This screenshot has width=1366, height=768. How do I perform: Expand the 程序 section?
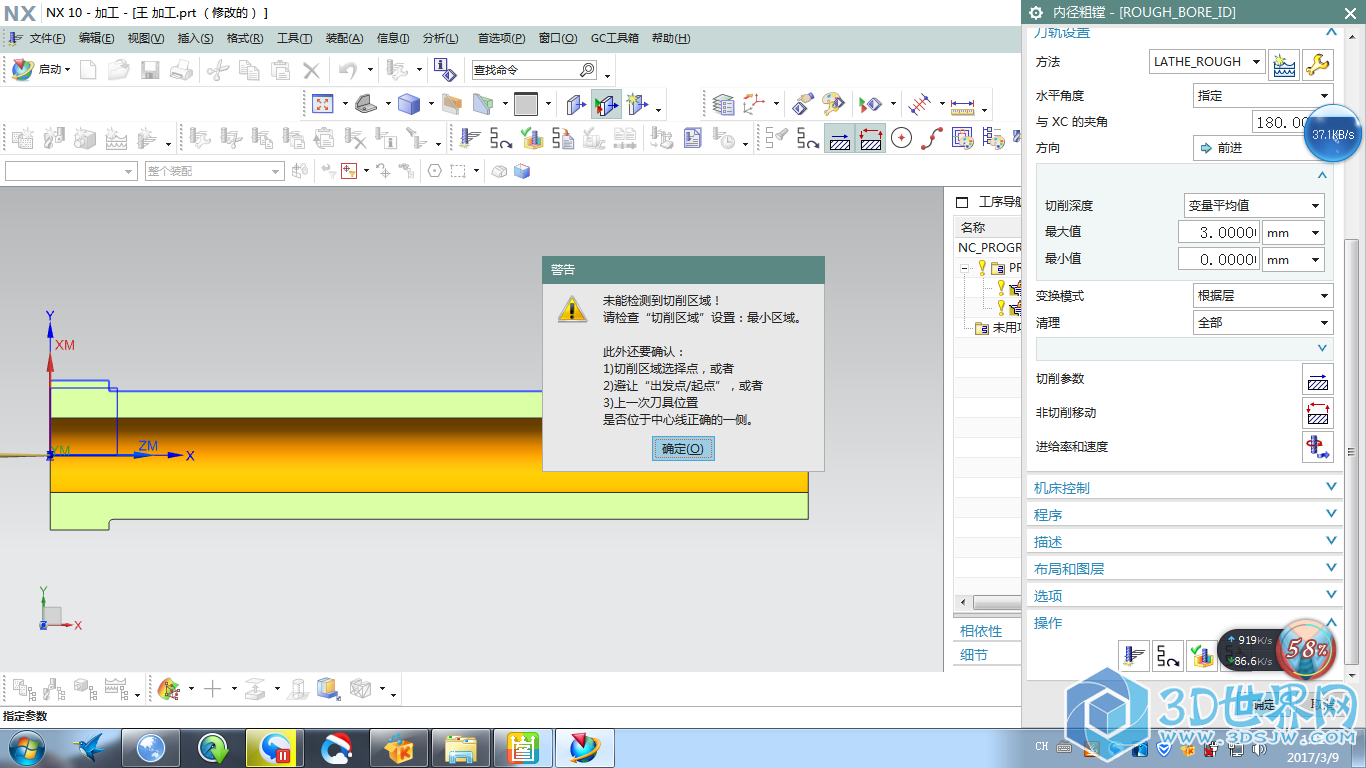click(x=1185, y=515)
